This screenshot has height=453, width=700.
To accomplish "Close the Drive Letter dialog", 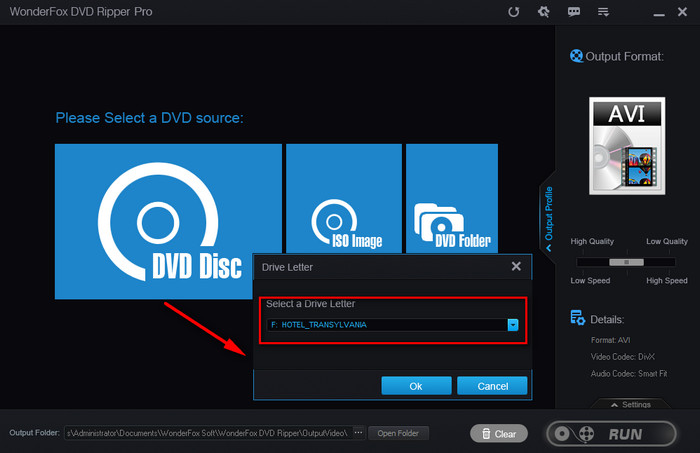I will [516, 266].
